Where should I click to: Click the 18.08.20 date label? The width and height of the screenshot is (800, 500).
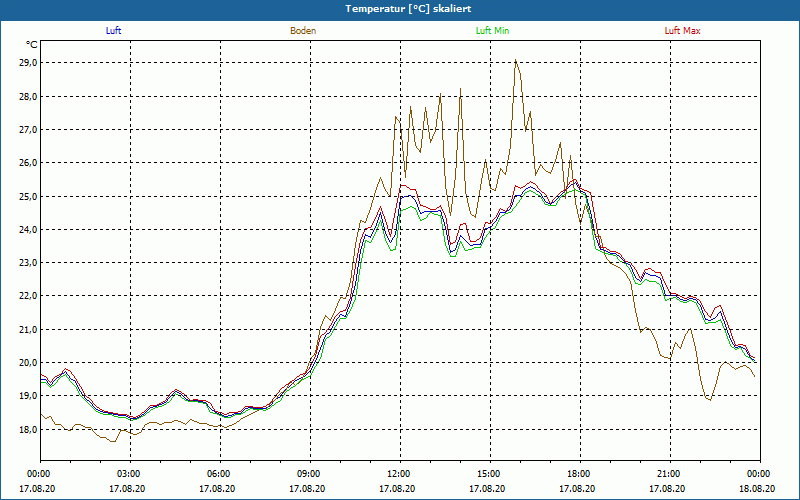pyautogui.click(x=757, y=489)
